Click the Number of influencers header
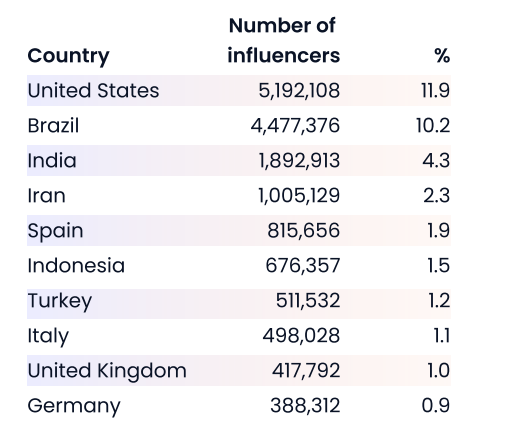Screen dimensions: 514x431 [284, 40]
